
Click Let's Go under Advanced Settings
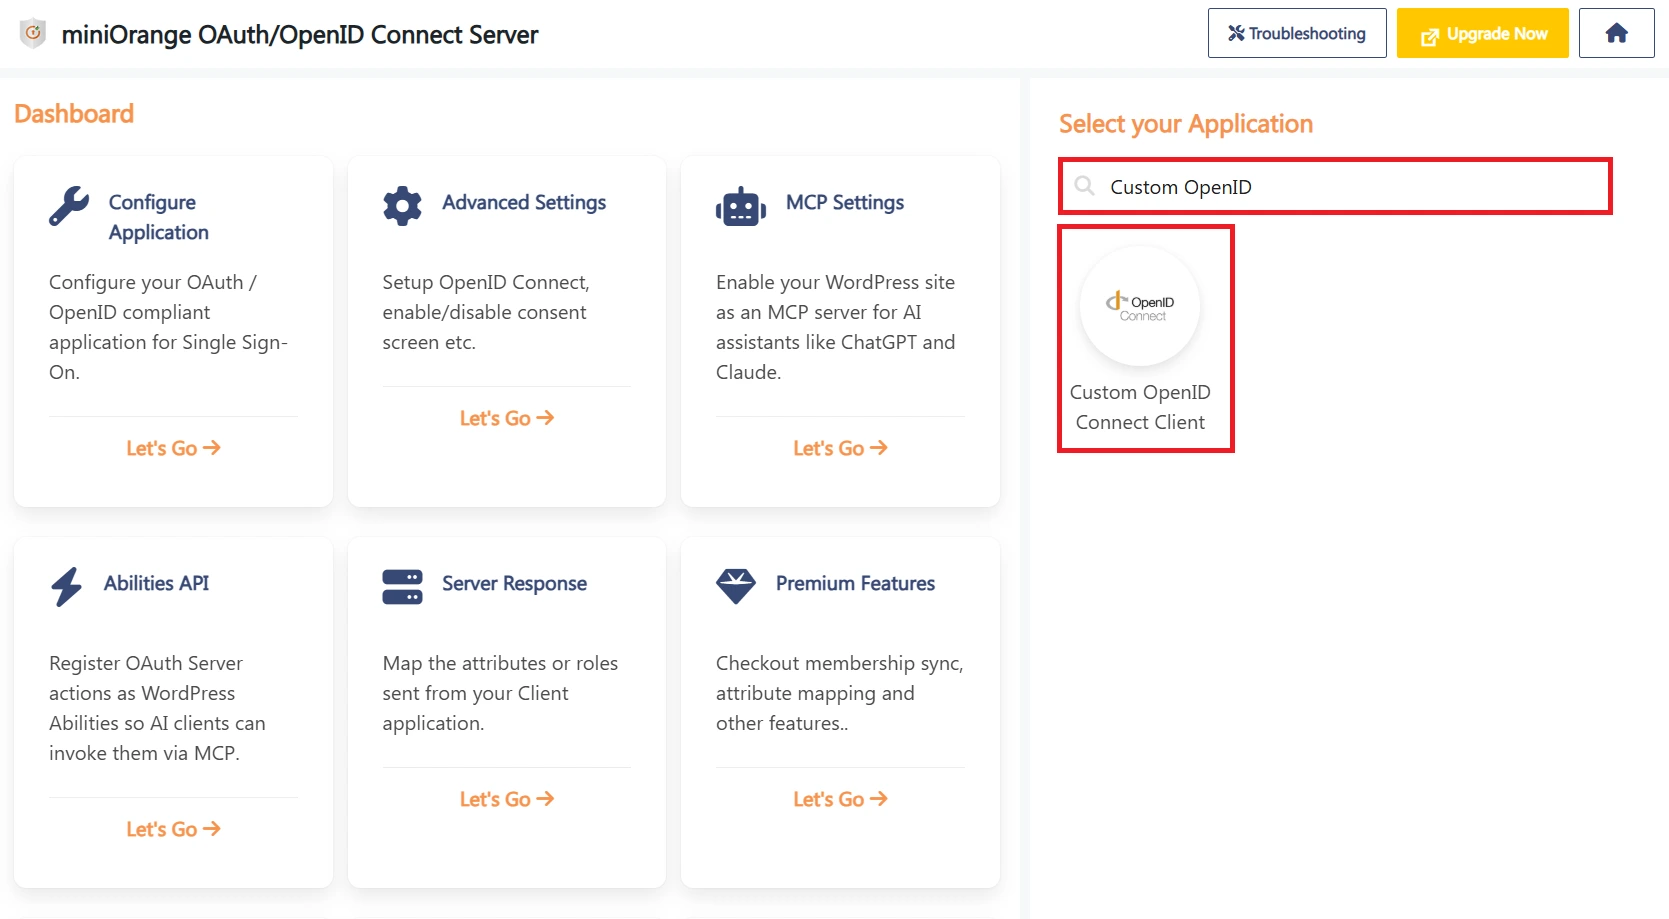(506, 418)
